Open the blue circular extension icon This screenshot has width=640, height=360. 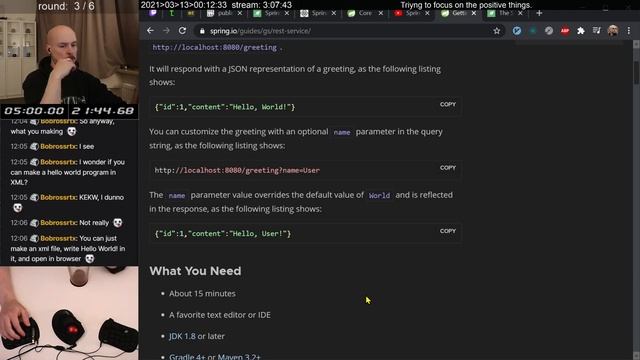[x=517, y=31]
